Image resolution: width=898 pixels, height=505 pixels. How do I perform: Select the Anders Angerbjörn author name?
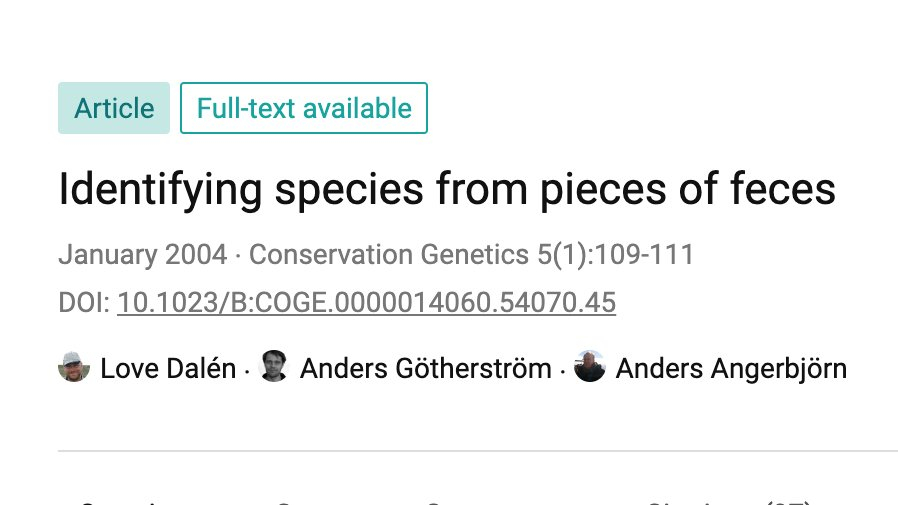[731, 368]
